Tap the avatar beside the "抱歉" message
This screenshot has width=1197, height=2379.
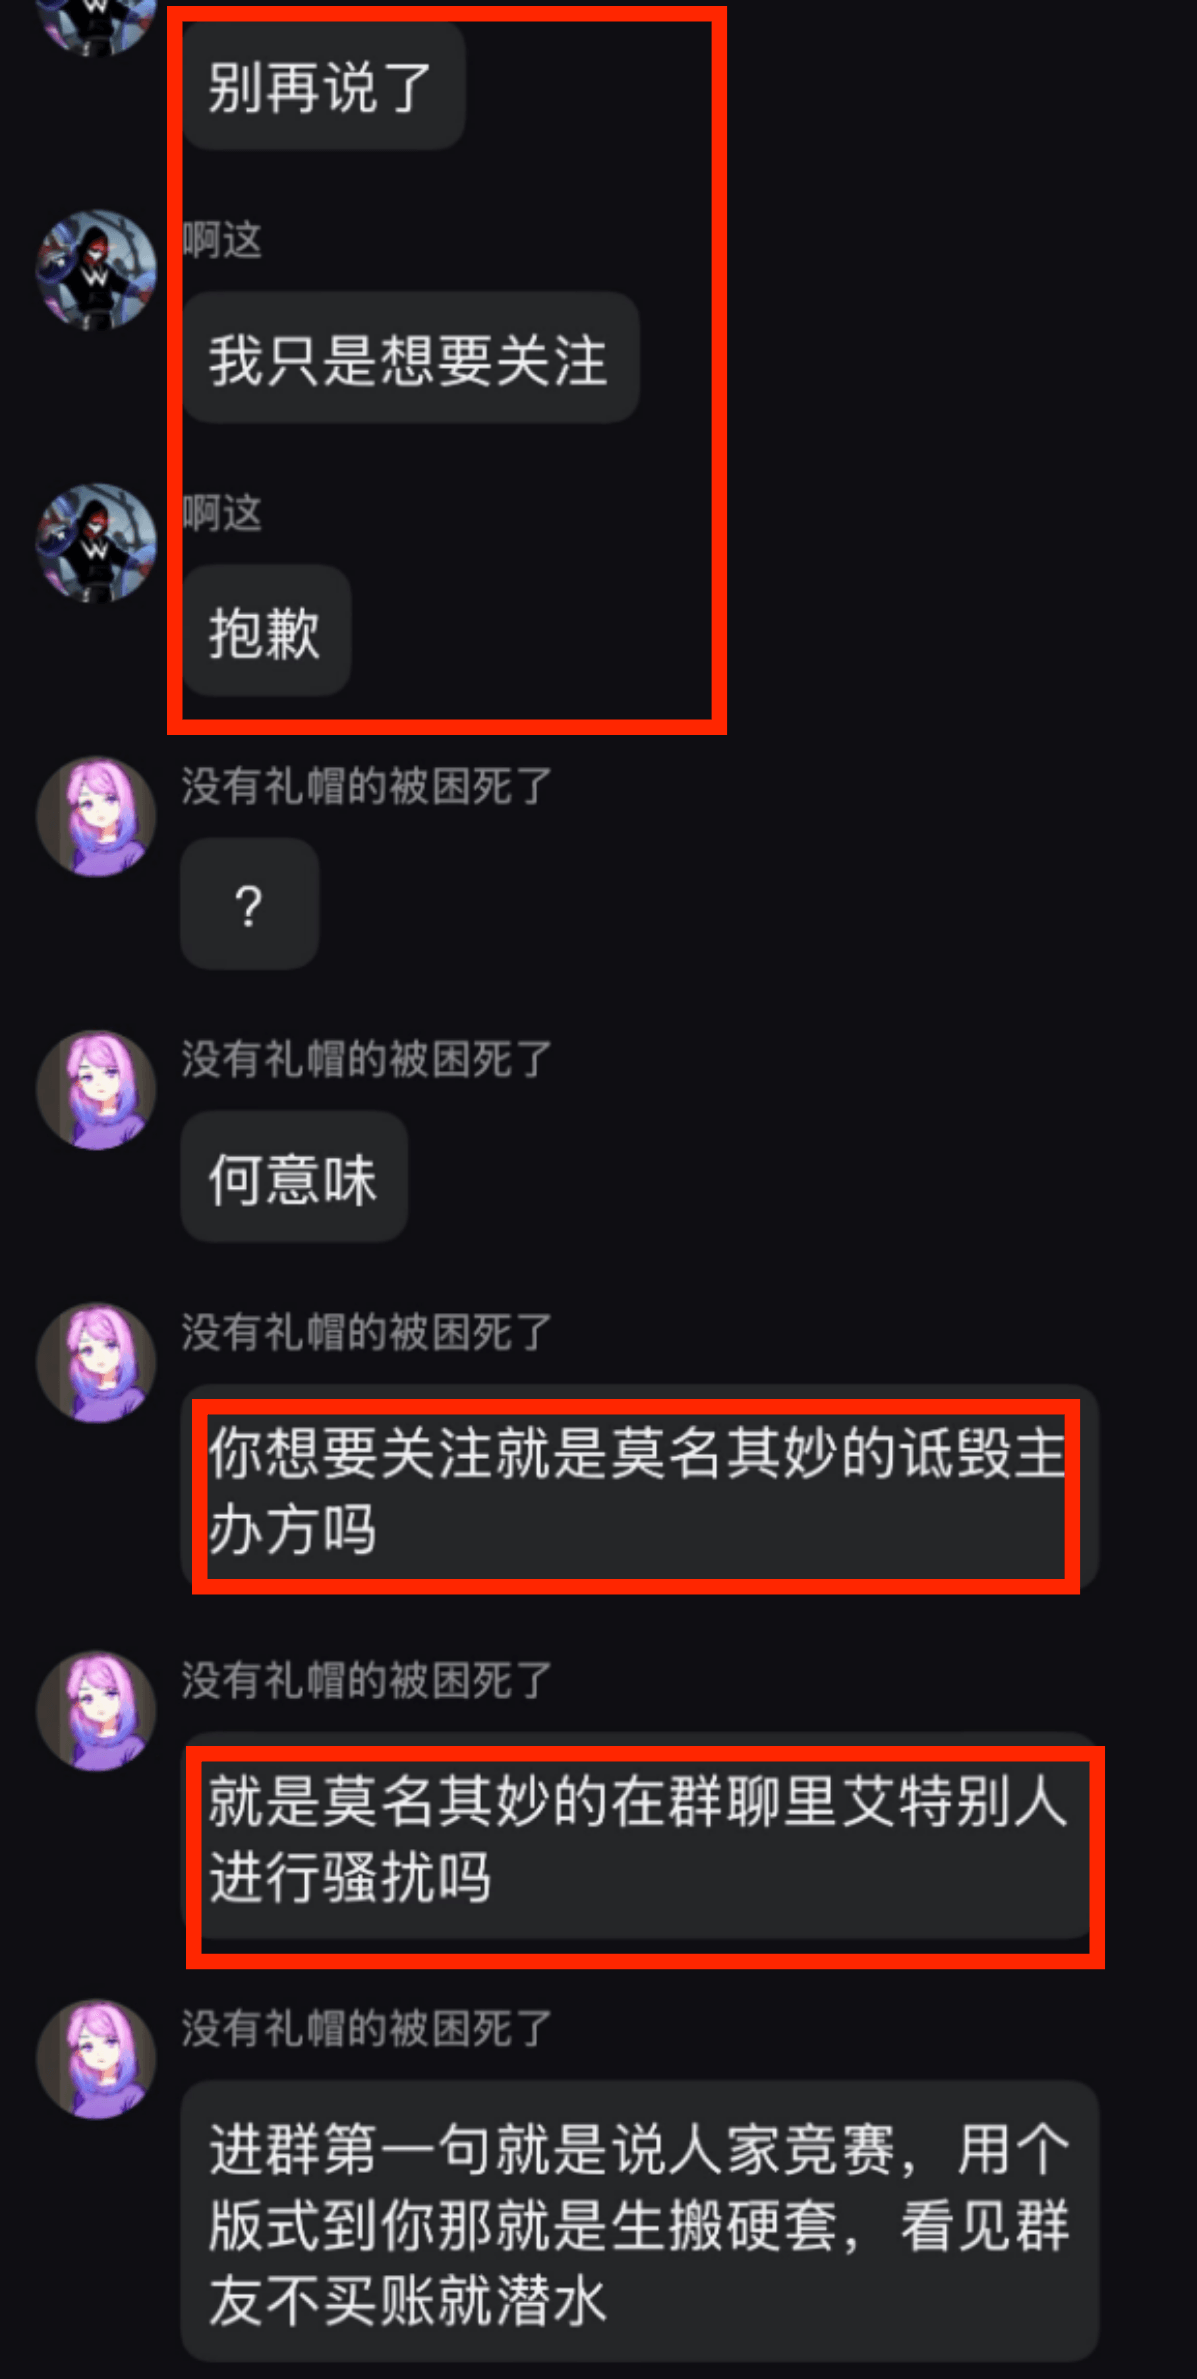96,543
